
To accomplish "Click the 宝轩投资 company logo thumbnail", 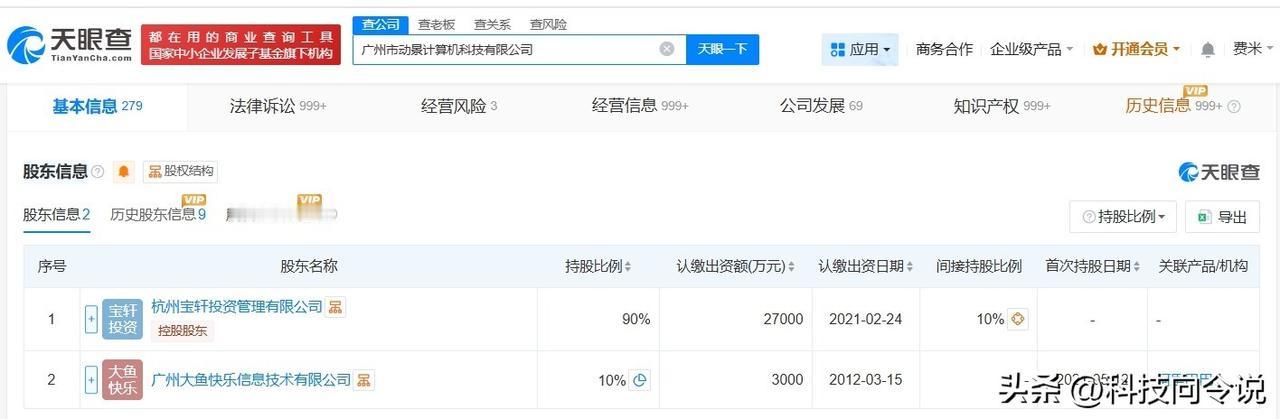I will point(122,320).
